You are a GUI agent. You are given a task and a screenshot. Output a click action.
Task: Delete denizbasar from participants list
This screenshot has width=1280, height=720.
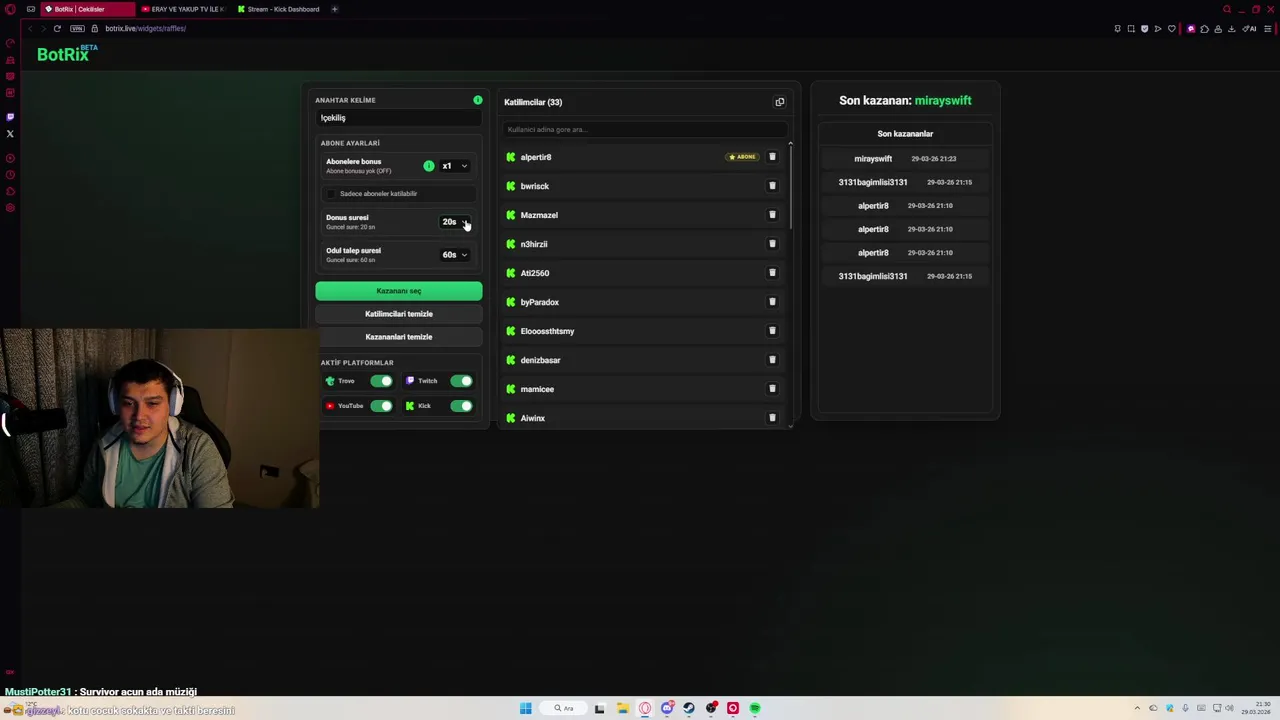coord(772,360)
